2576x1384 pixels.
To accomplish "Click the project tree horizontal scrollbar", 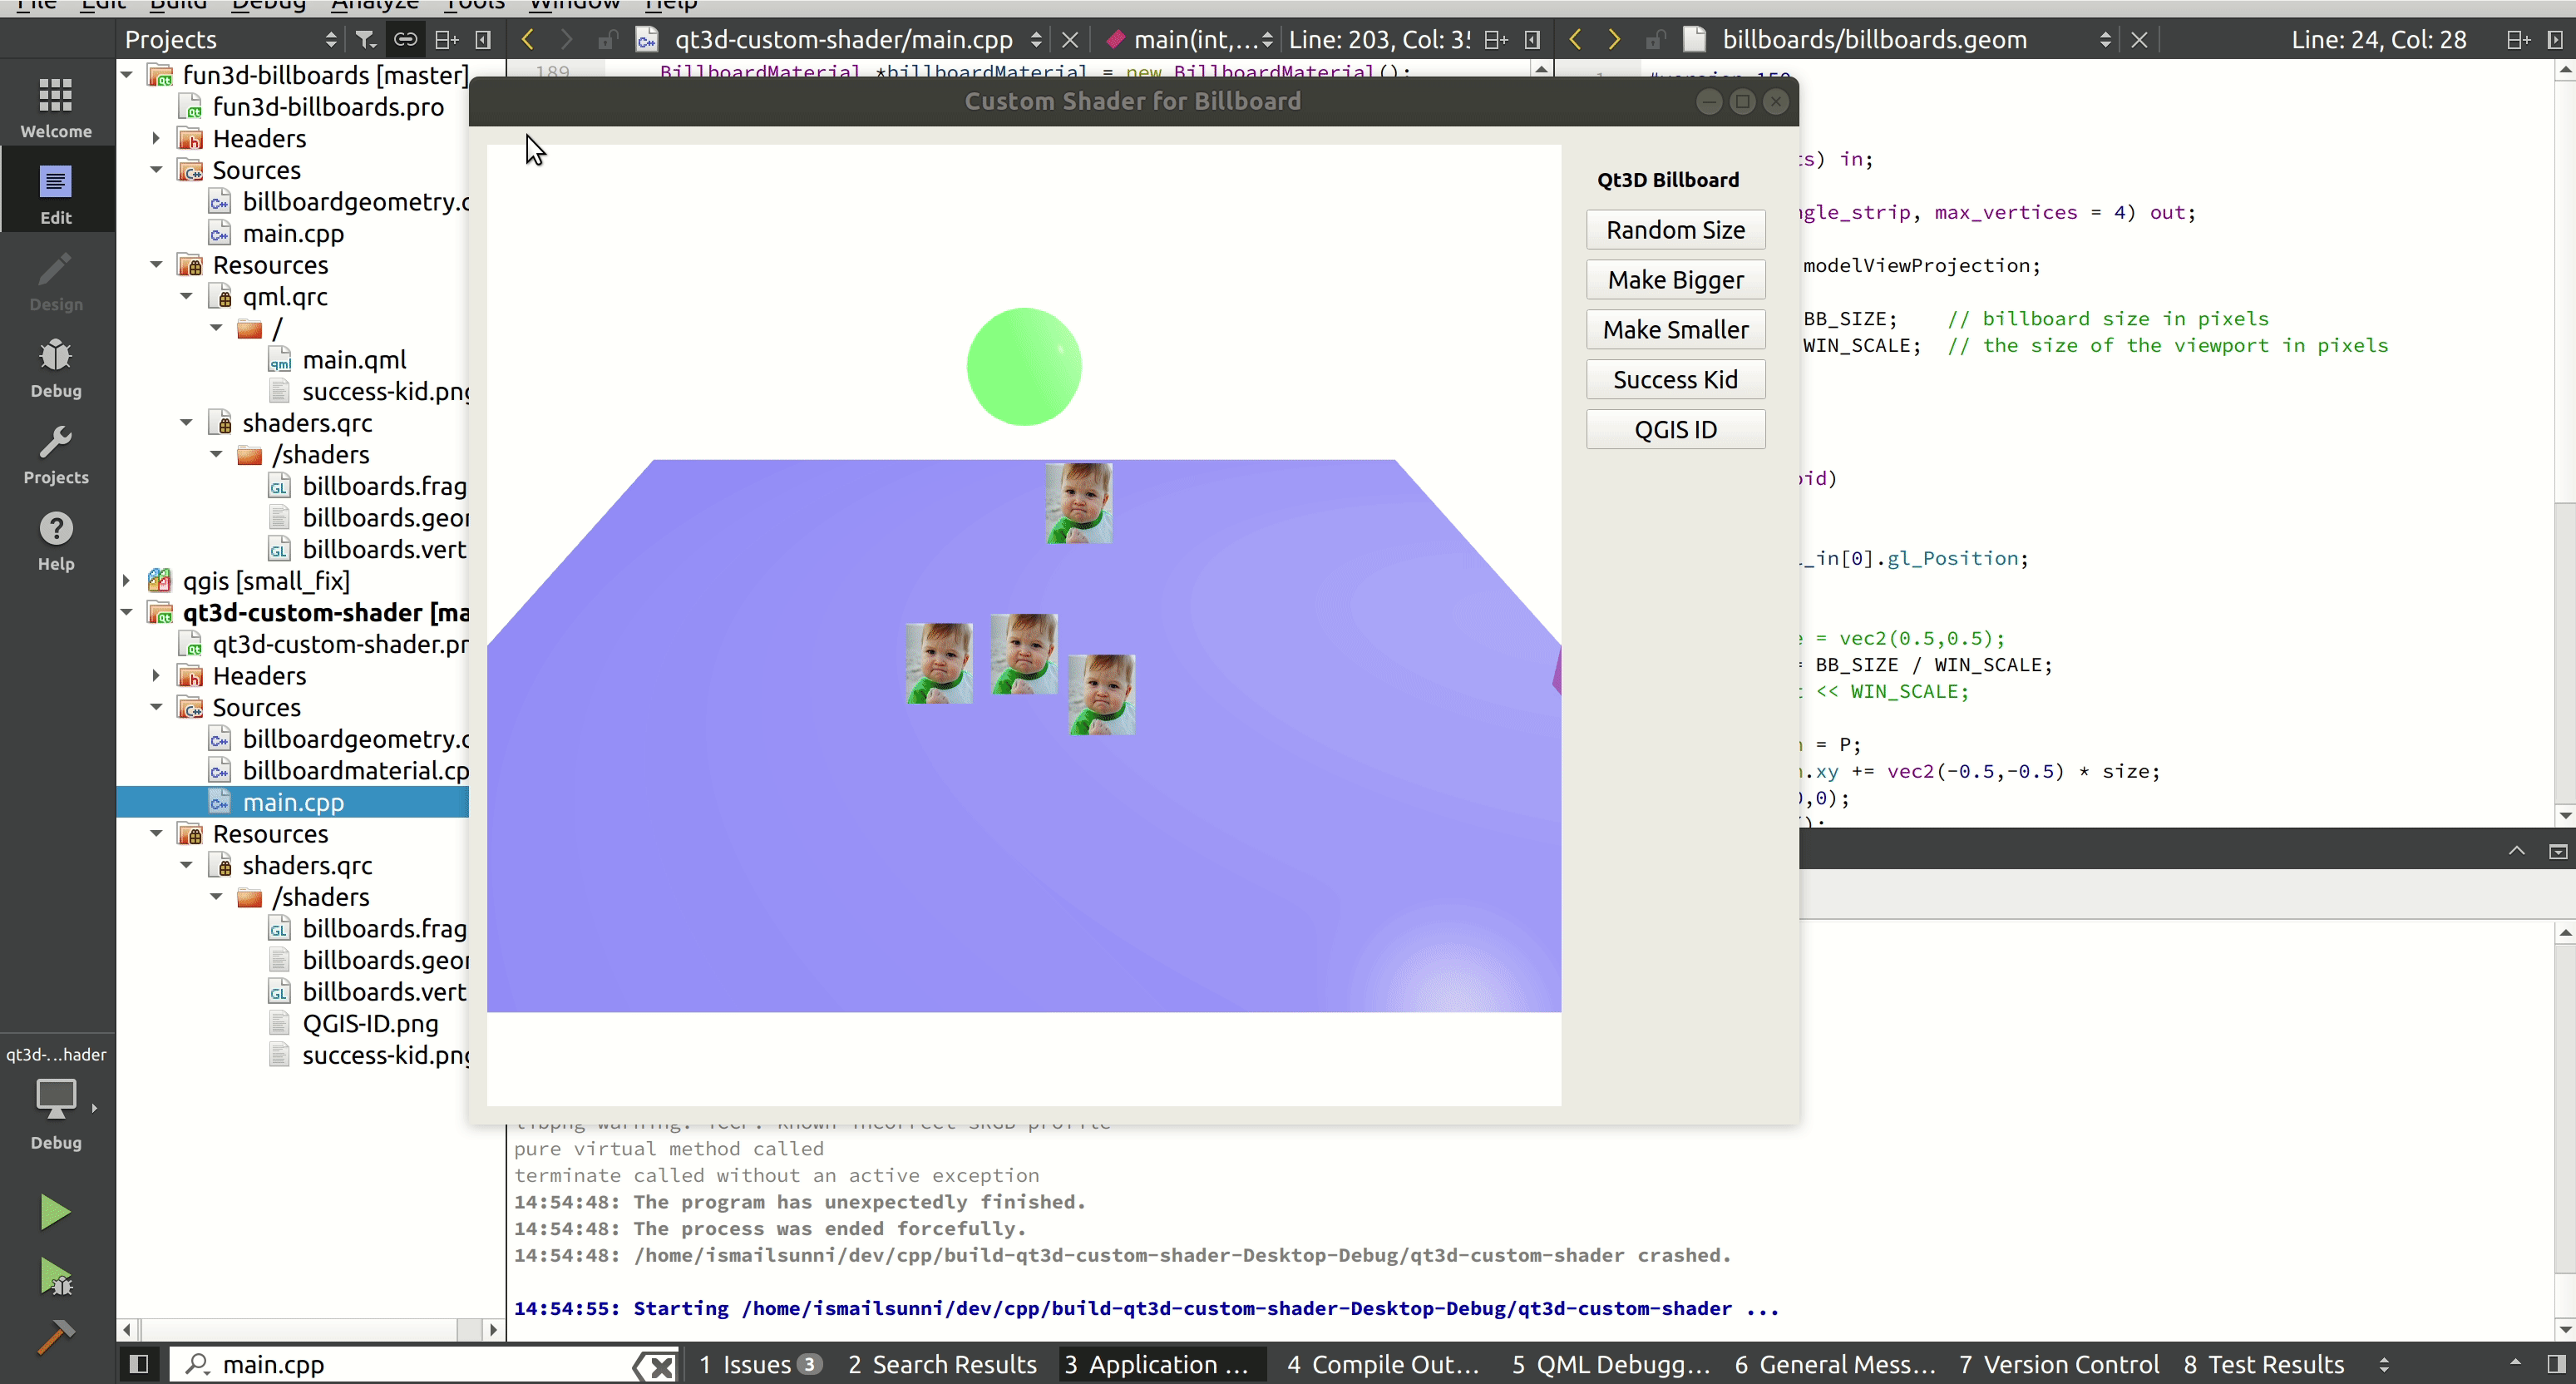I will click(300, 1330).
